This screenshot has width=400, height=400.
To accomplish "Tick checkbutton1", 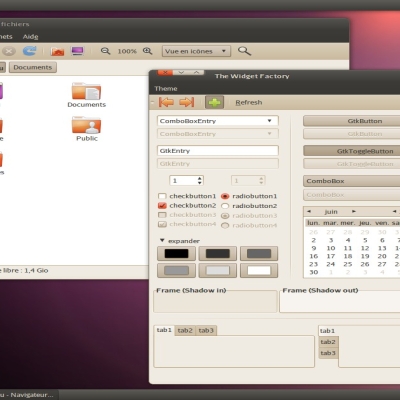I will [x=162, y=196].
